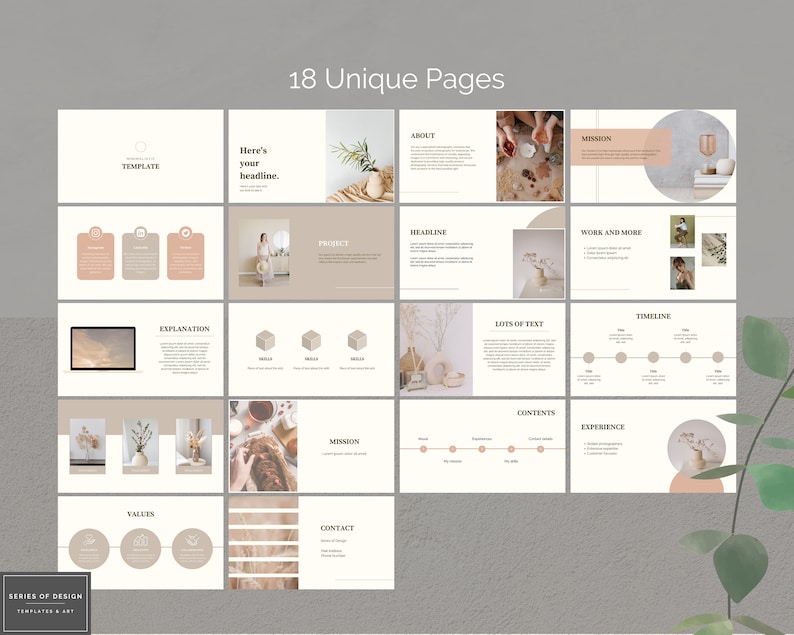Select the slide with three plant photos
This screenshot has width=794, height=635.
[x=141, y=446]
